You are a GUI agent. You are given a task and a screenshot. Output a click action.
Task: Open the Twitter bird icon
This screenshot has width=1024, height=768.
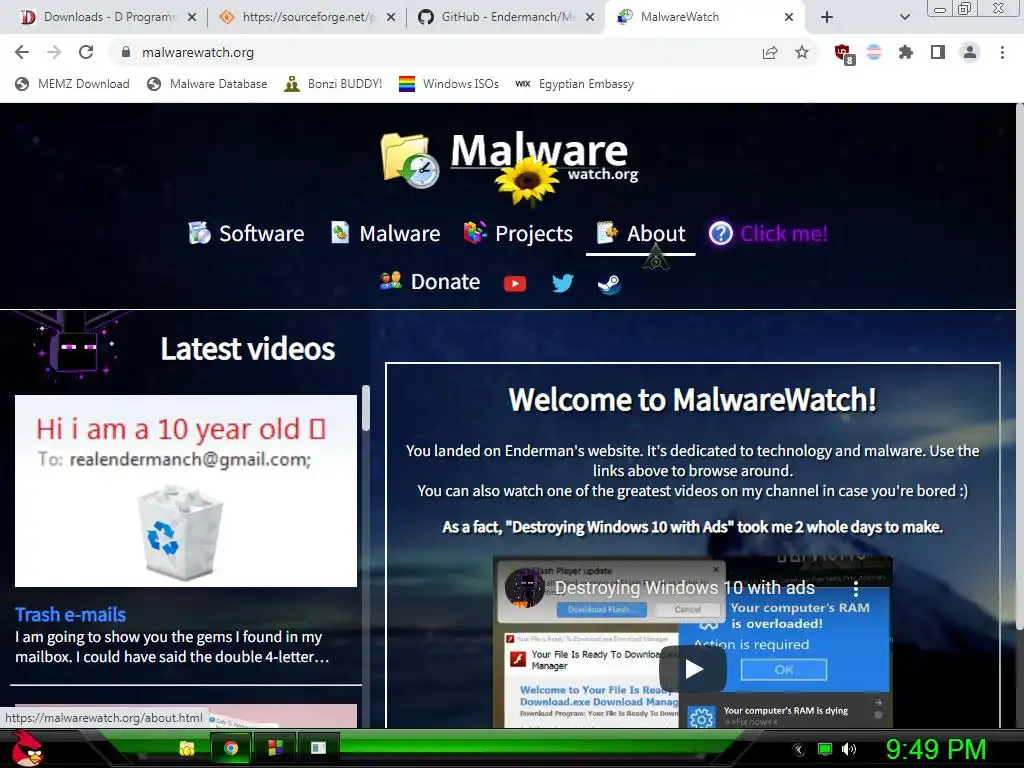562,283
